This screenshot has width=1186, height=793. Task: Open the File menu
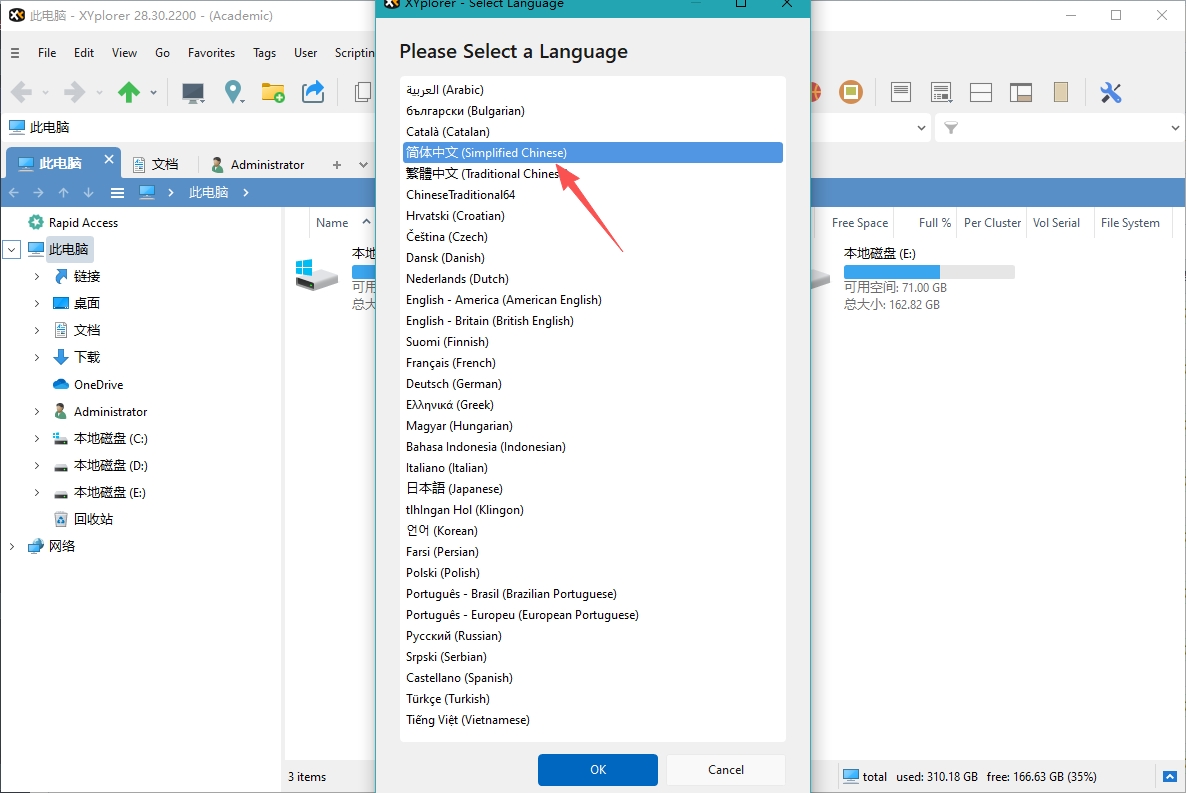47,52
